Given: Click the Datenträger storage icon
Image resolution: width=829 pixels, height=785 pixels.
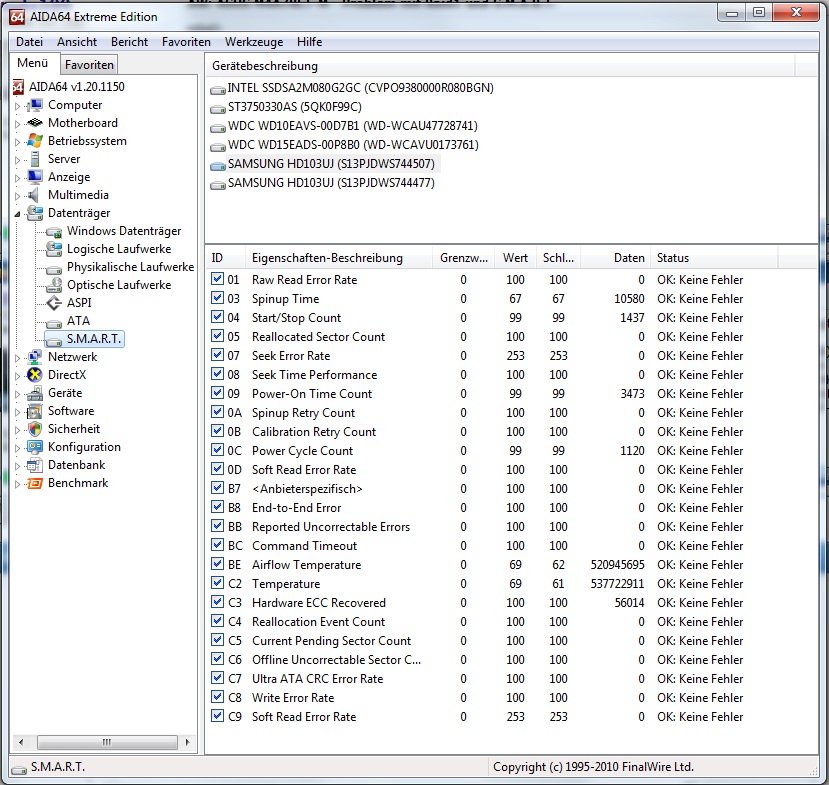Looking at the screenshot, I should coord(35,213).
